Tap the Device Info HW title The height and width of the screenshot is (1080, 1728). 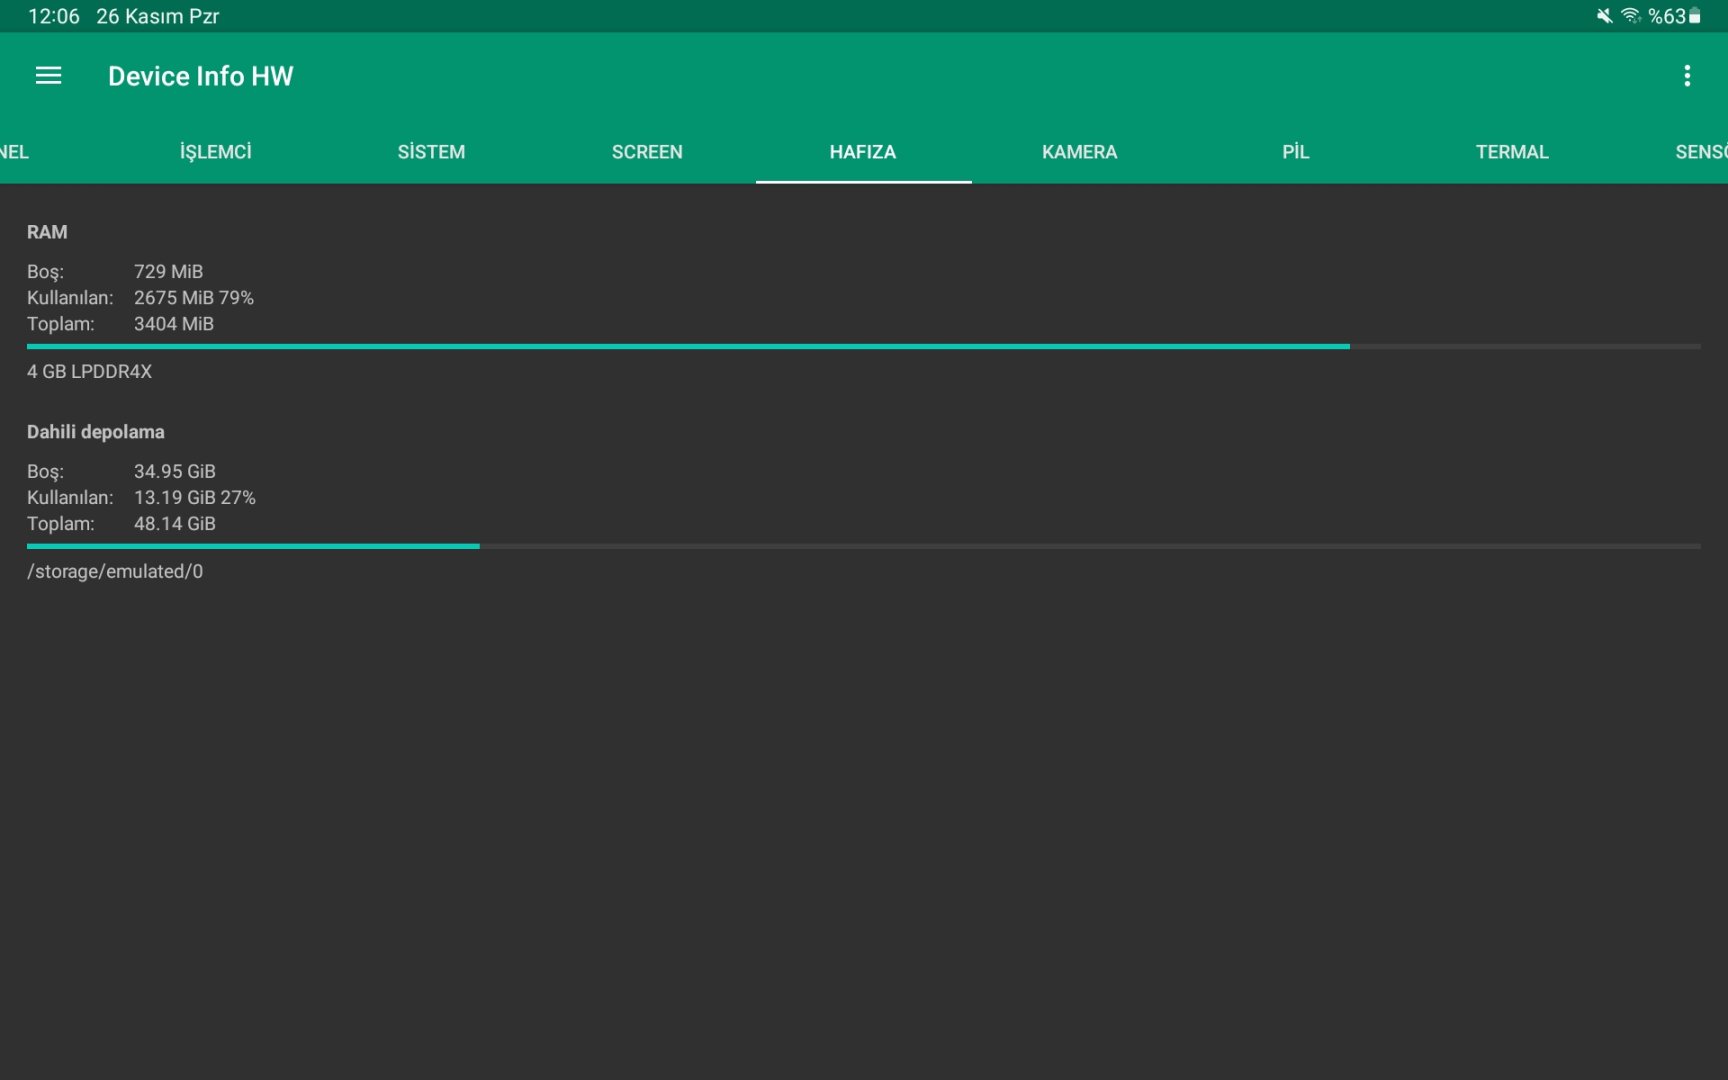tap(201, 76)
